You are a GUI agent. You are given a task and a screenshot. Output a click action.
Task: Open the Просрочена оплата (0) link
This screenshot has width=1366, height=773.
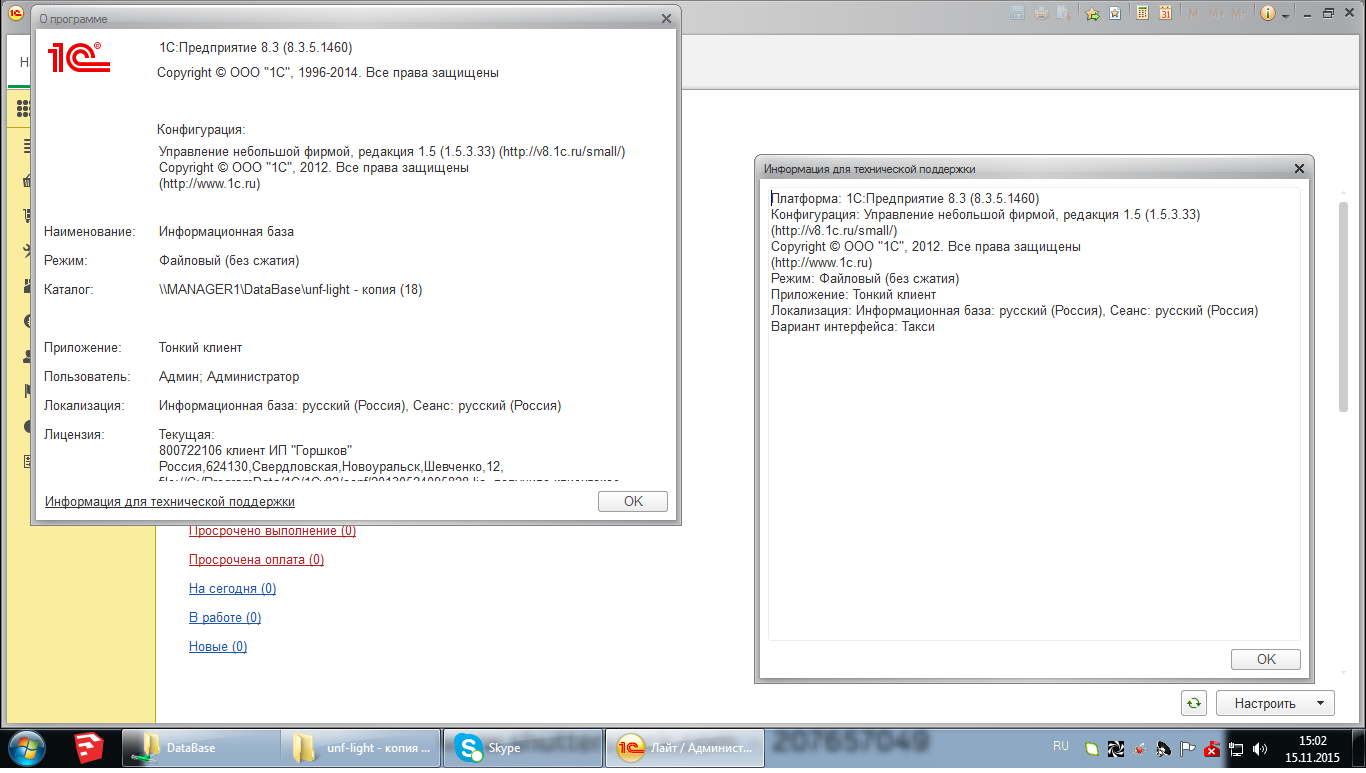click(x=256, y=560)
